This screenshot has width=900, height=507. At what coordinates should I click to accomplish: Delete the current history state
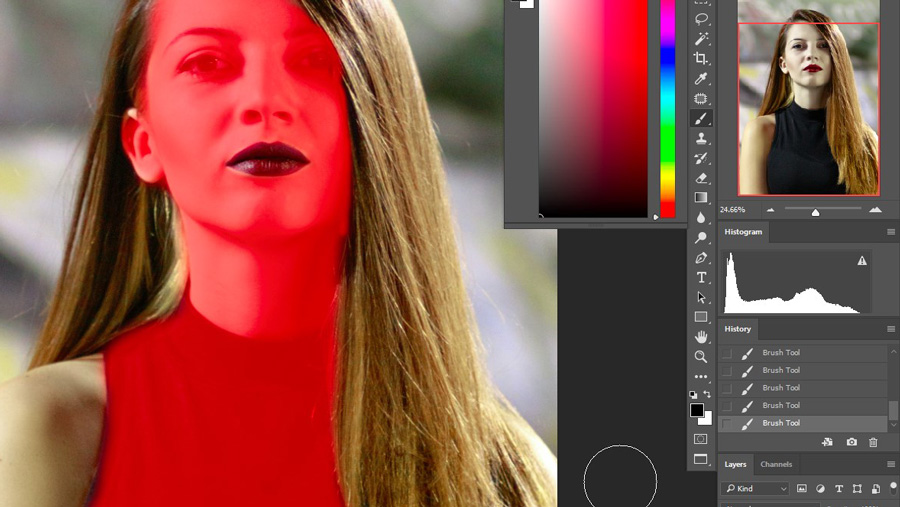(873, 442)
